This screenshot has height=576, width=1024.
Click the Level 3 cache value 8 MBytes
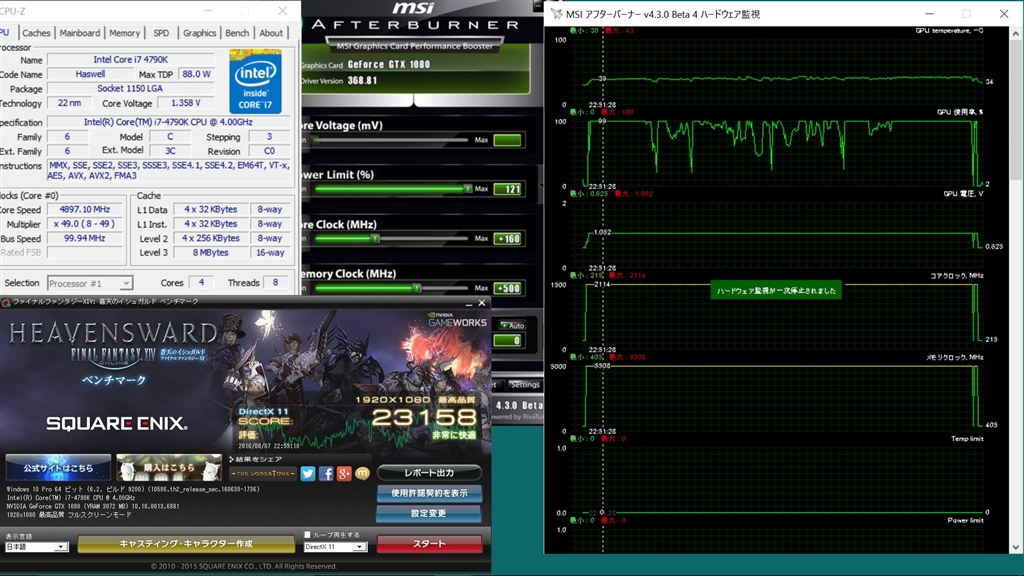click(x=210, y=253)
